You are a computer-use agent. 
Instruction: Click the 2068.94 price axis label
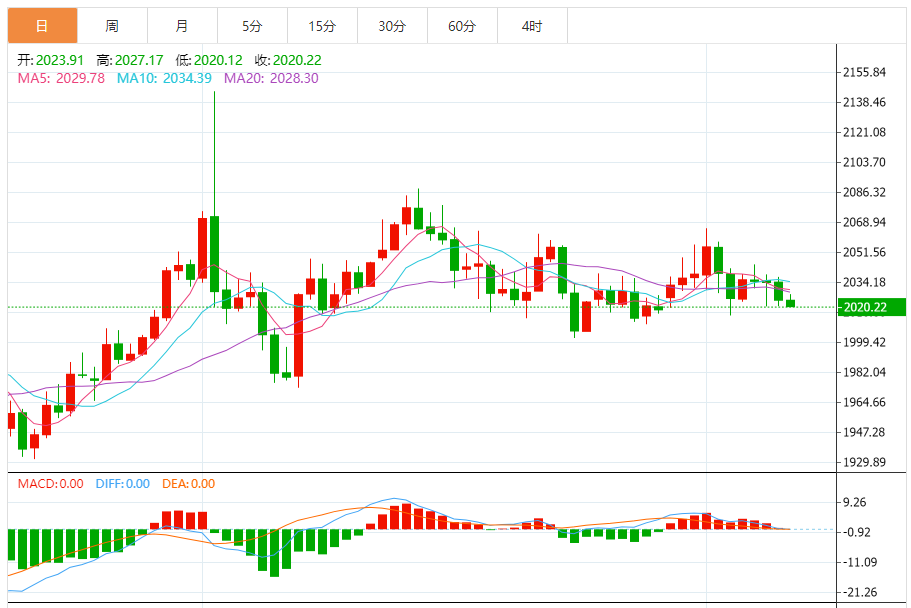865,222
